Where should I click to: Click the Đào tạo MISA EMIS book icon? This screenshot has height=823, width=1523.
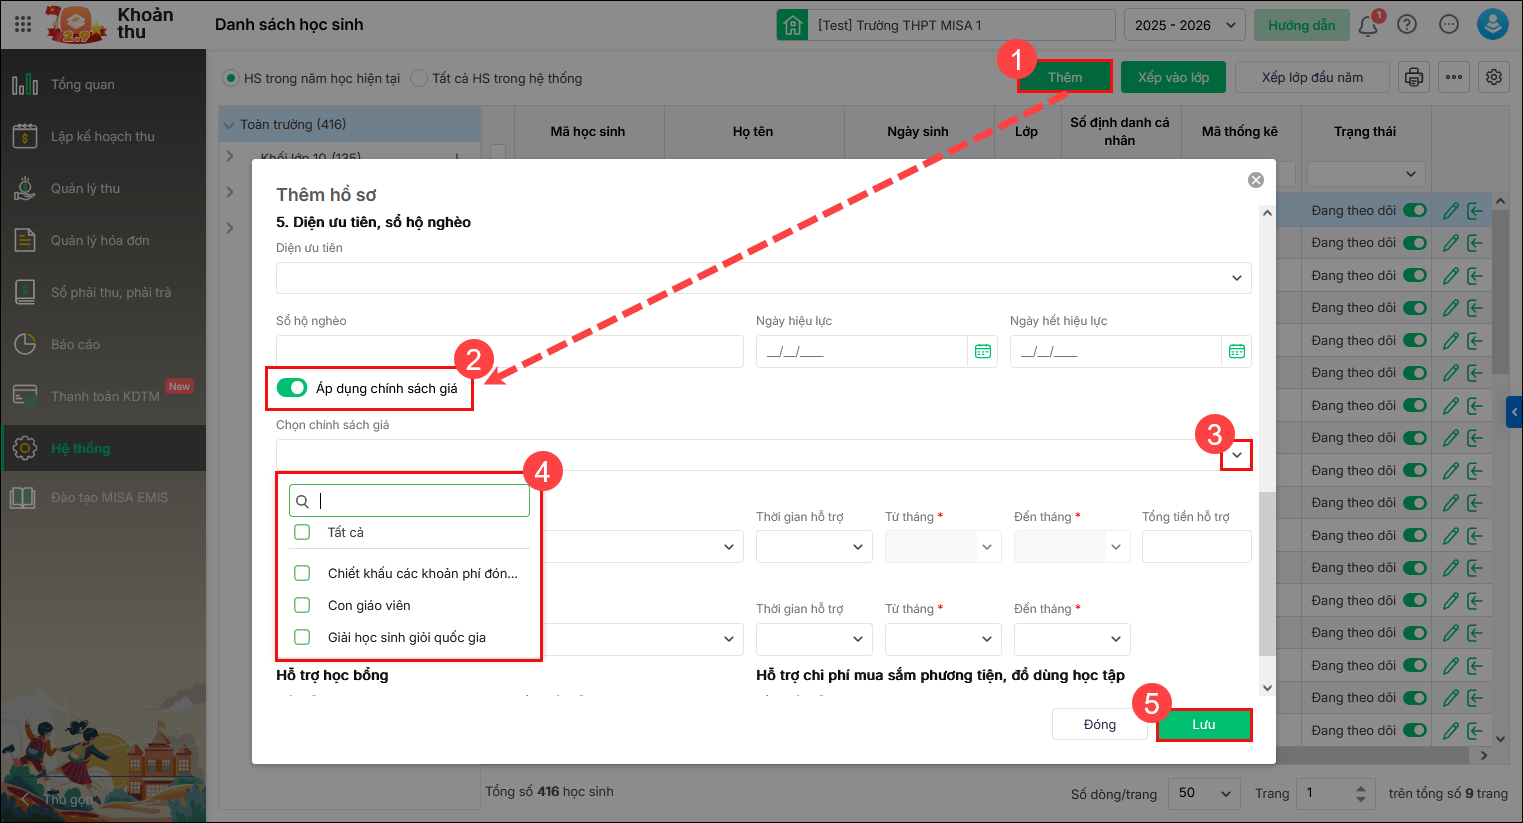(x=23, y=497)
